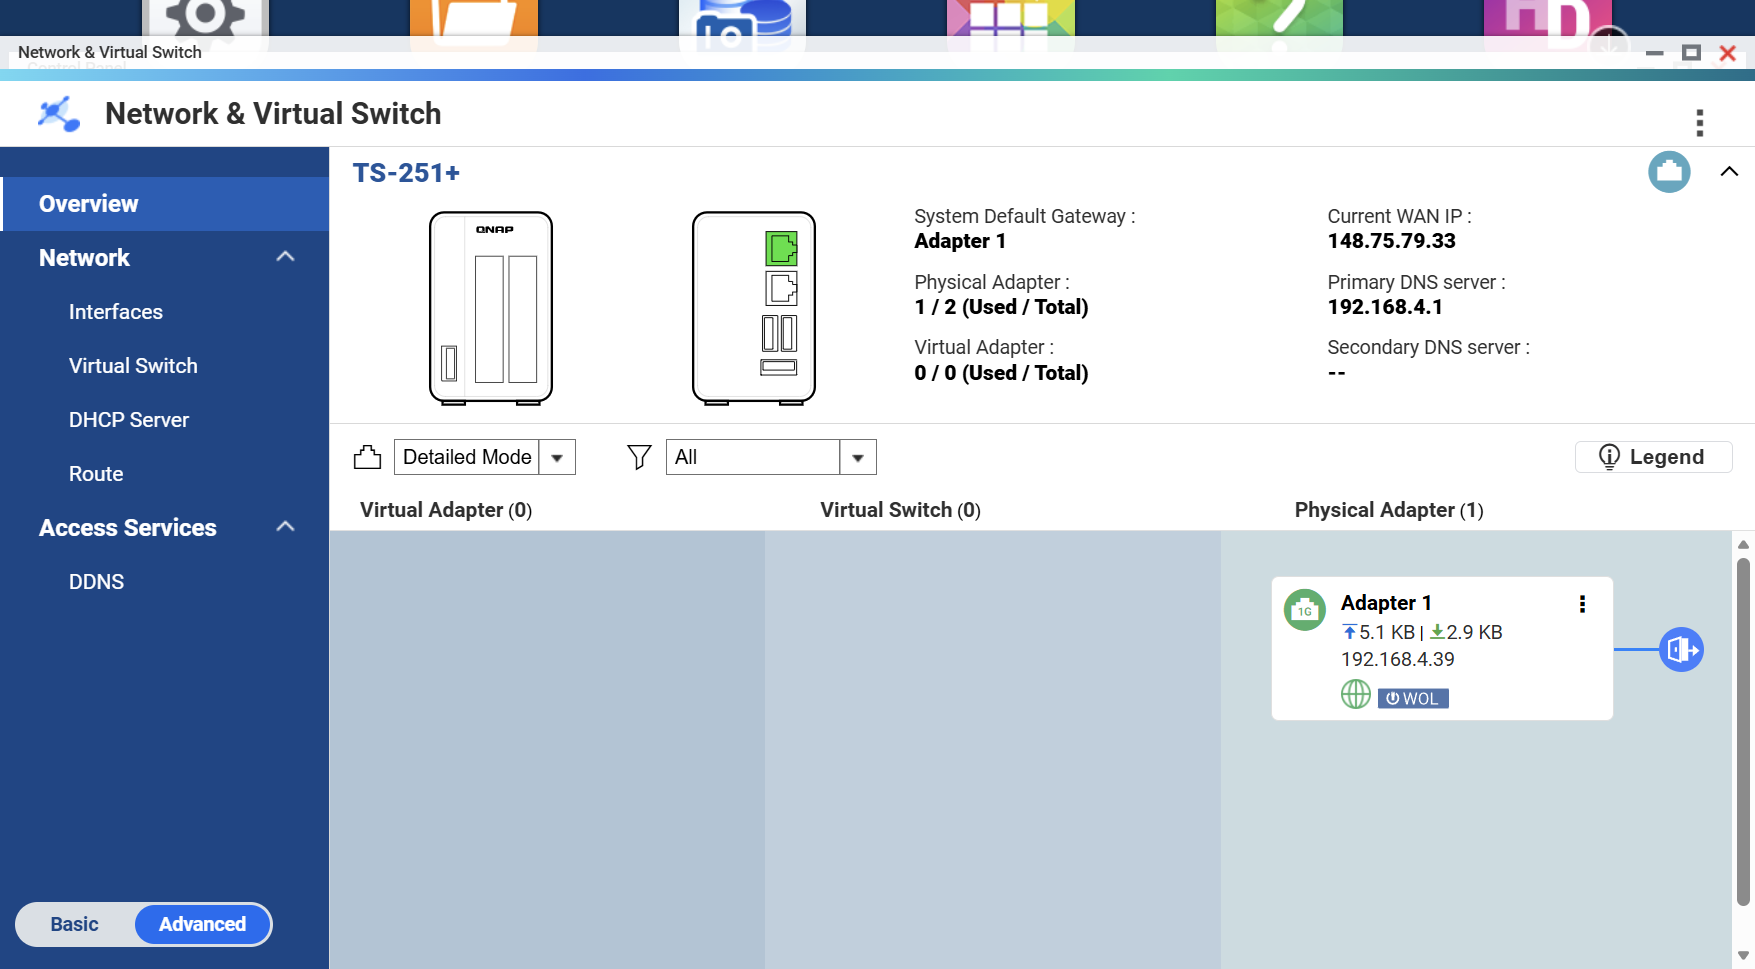Click the green desktop app icon
The height and width of the screenshot is (969, 1755).
[1279, 18]
